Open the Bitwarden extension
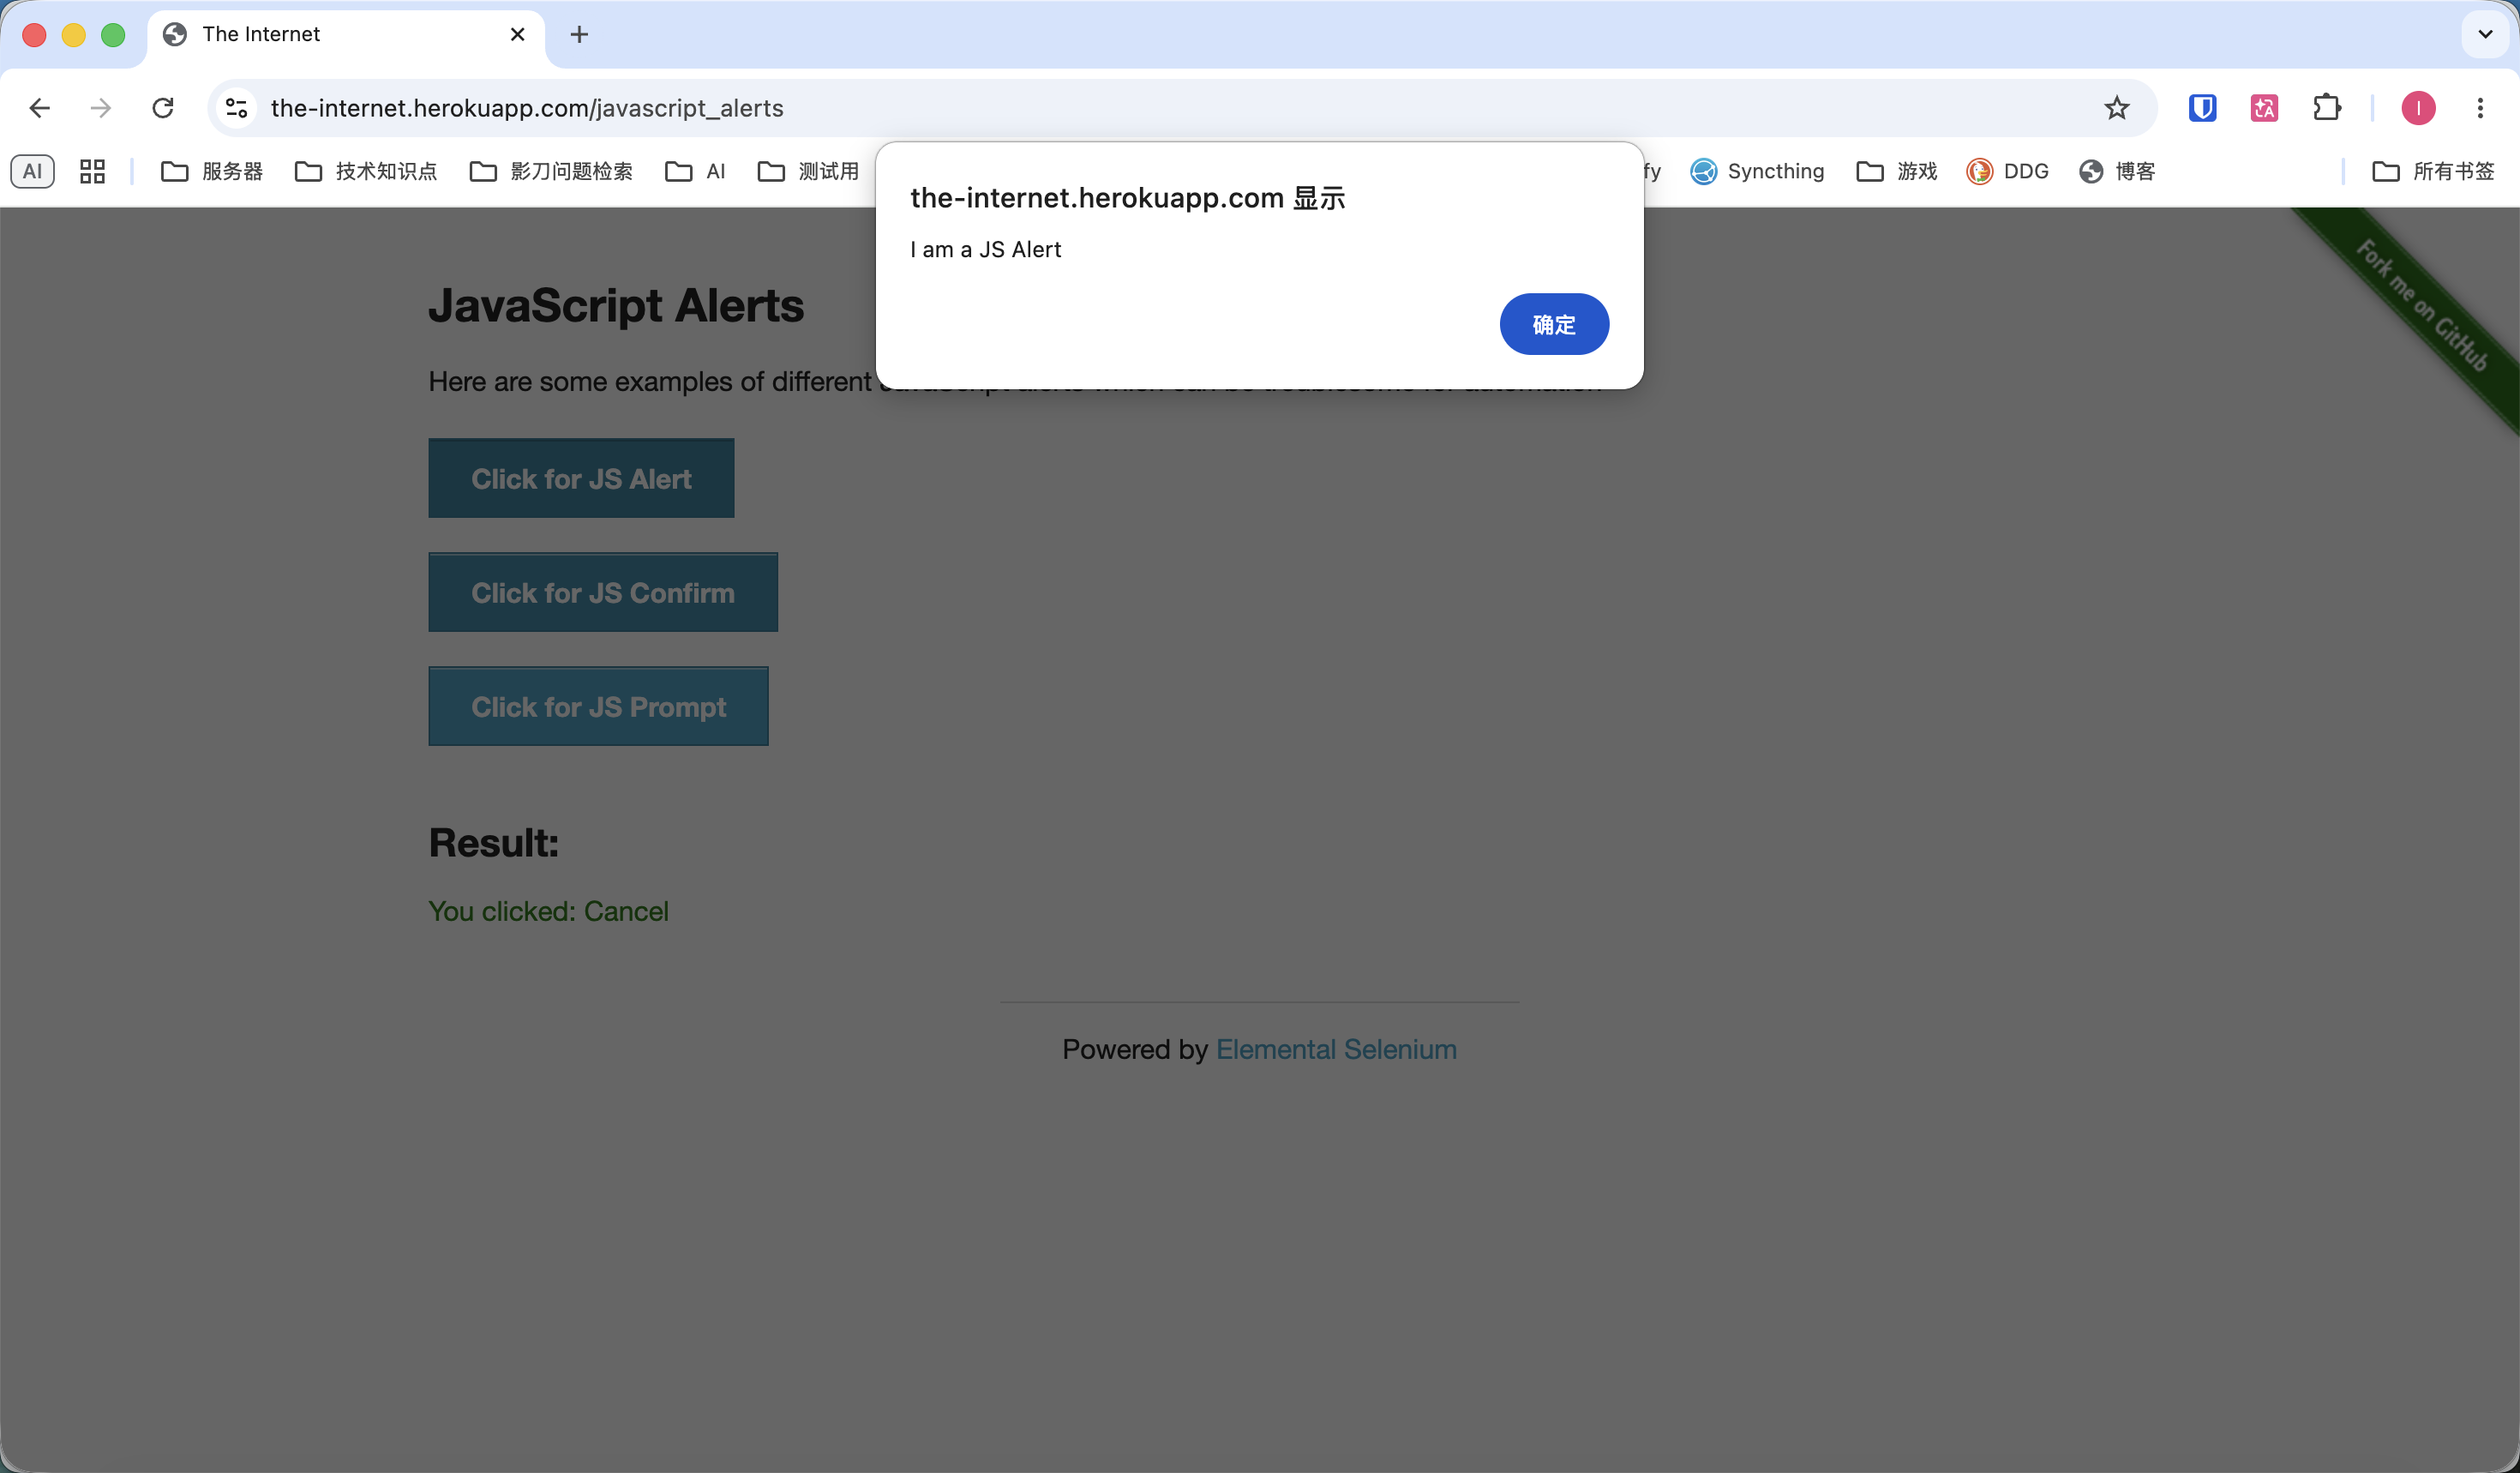 pos(2202,108)
